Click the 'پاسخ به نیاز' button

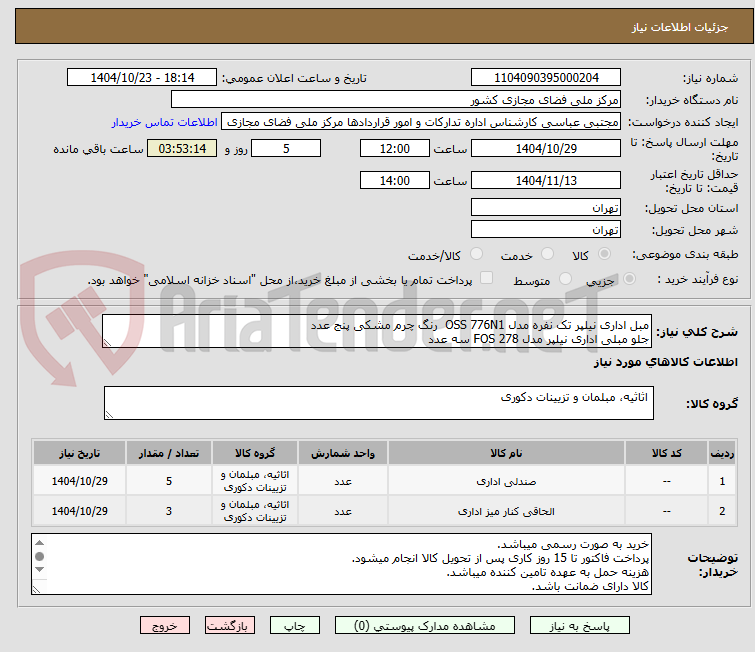[579, 626]
